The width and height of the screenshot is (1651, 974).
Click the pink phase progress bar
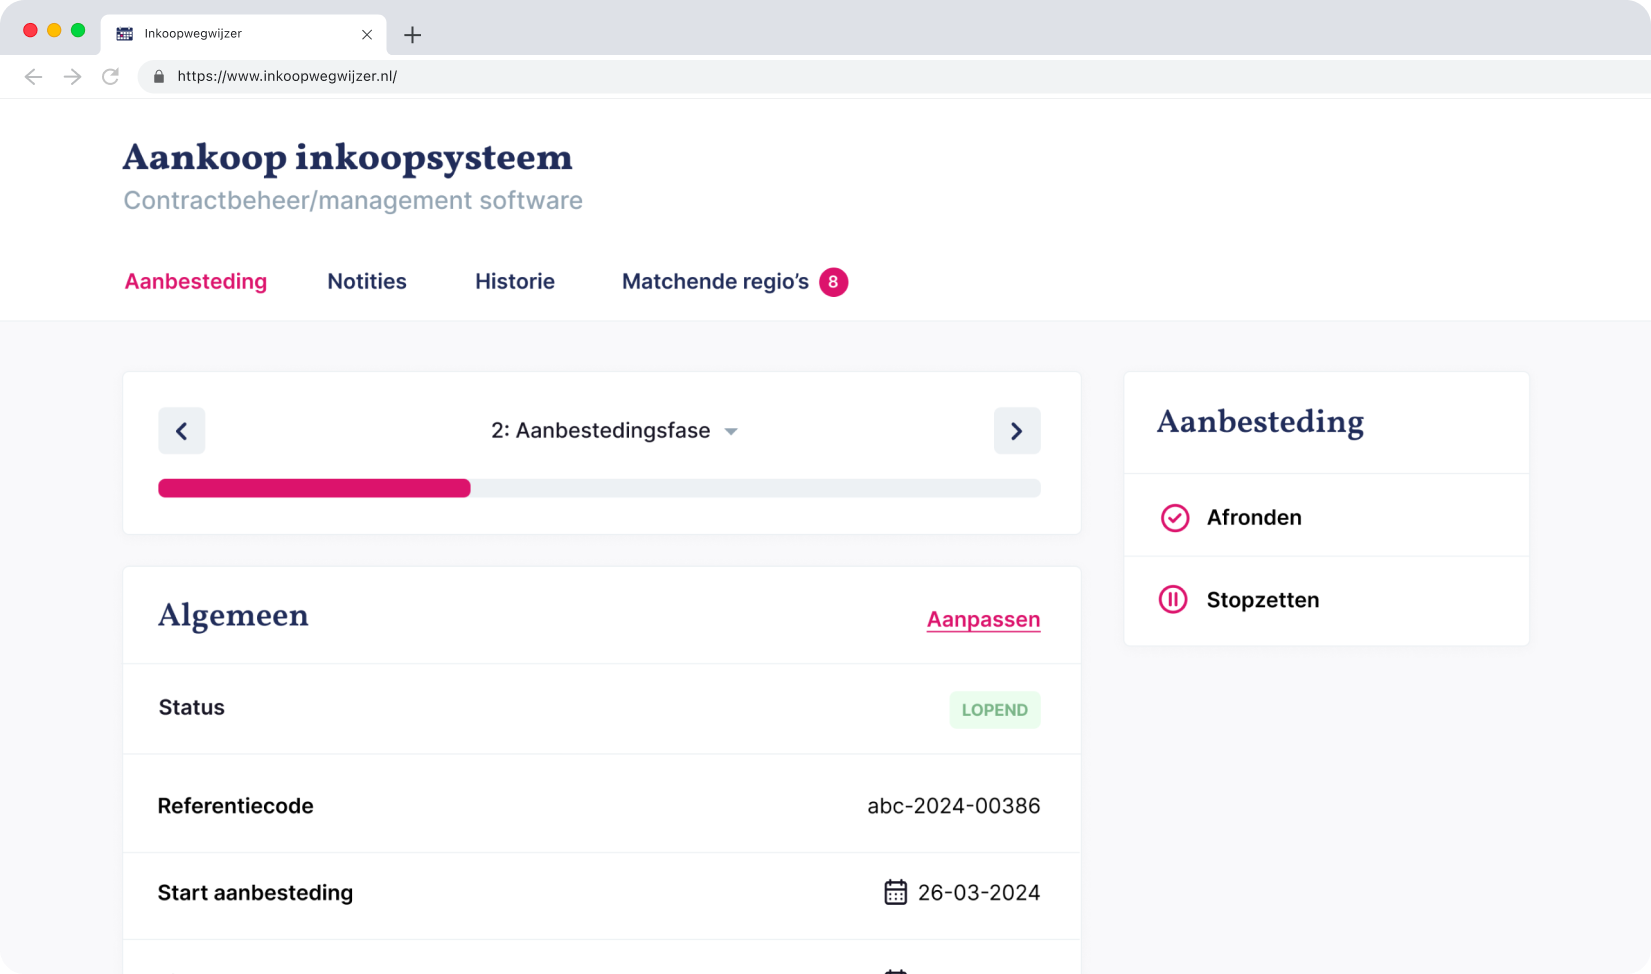click(x=314, y=488)
